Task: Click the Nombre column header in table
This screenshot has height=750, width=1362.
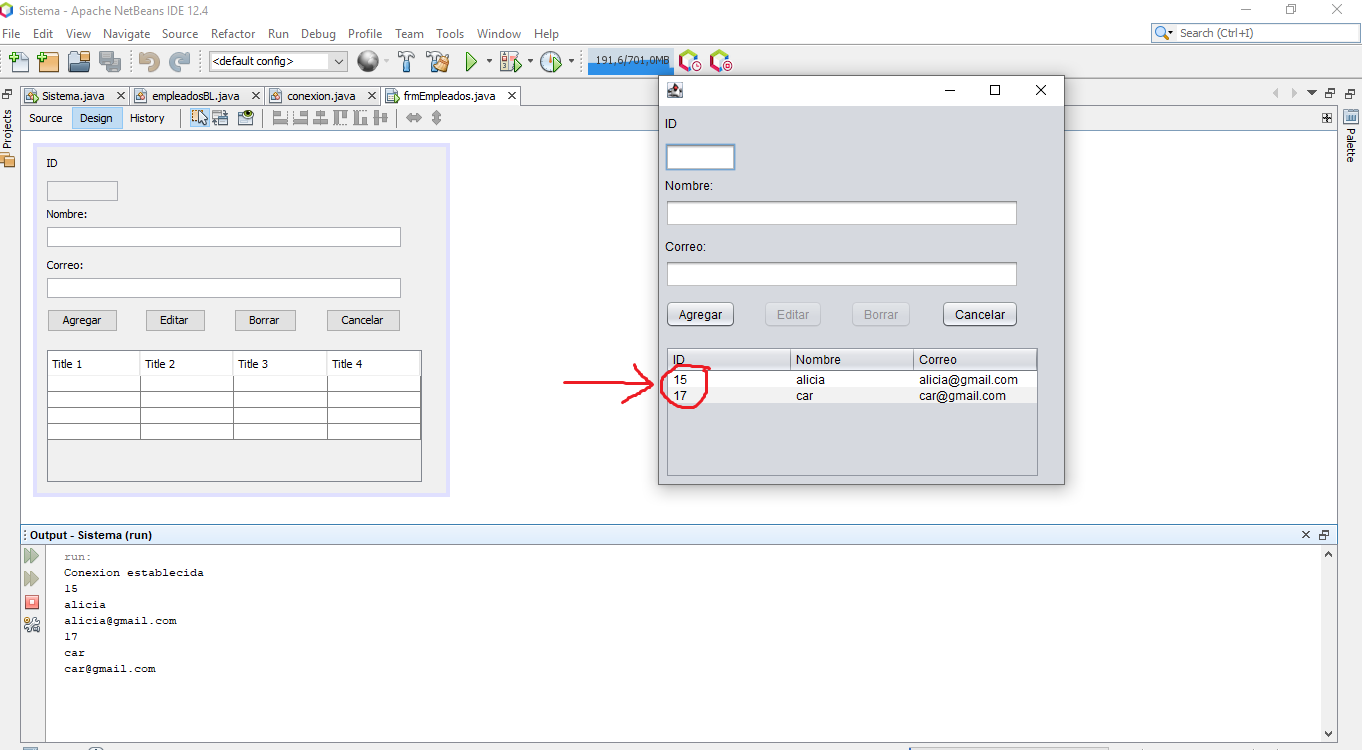Action: [x=852, y=360]
